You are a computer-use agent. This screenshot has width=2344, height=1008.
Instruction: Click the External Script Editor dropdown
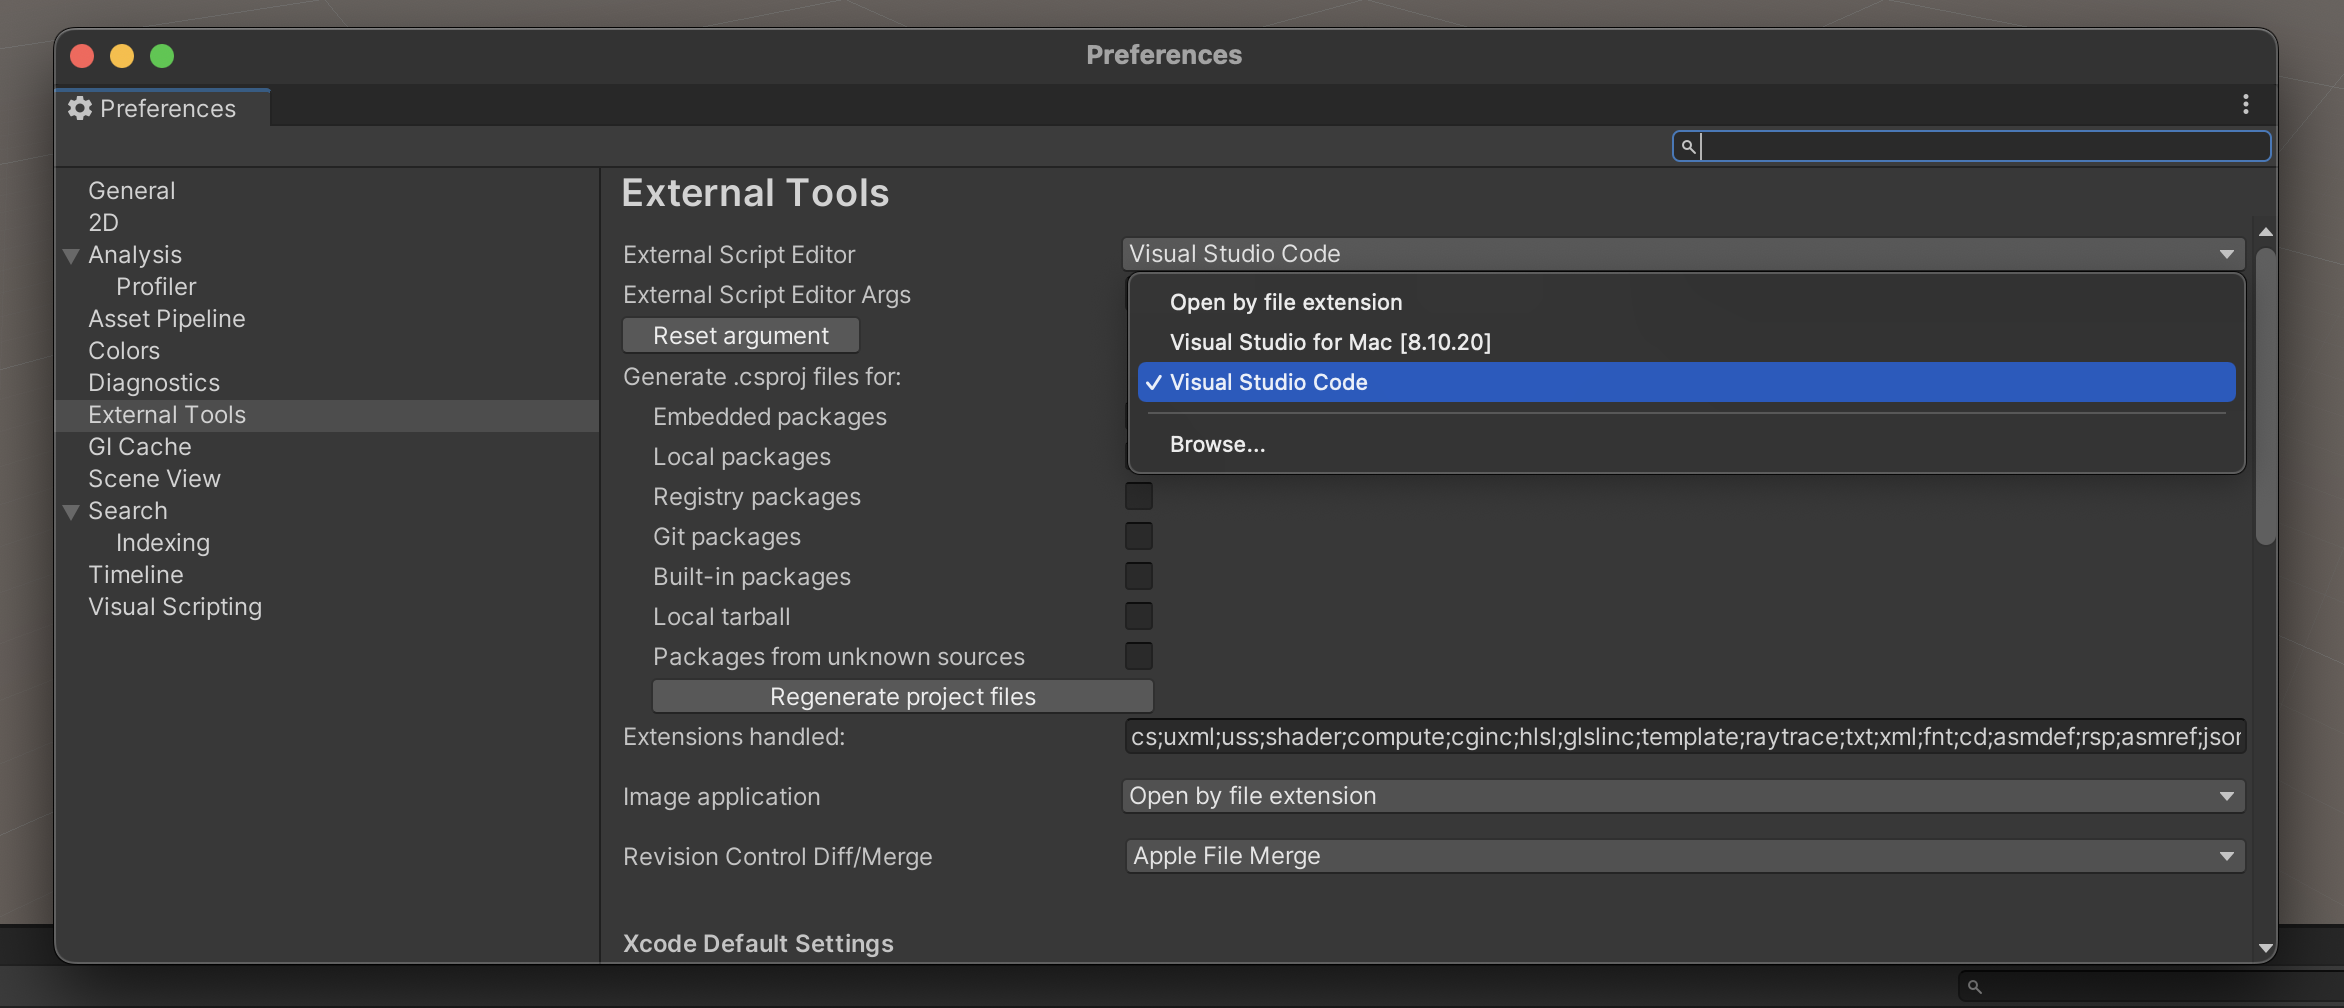coord(1683,254)
